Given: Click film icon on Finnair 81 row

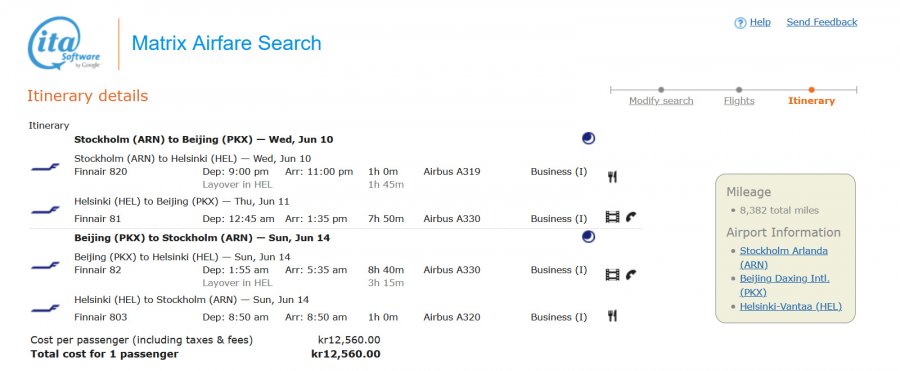Looking at the screenshot, I should 612,217.
